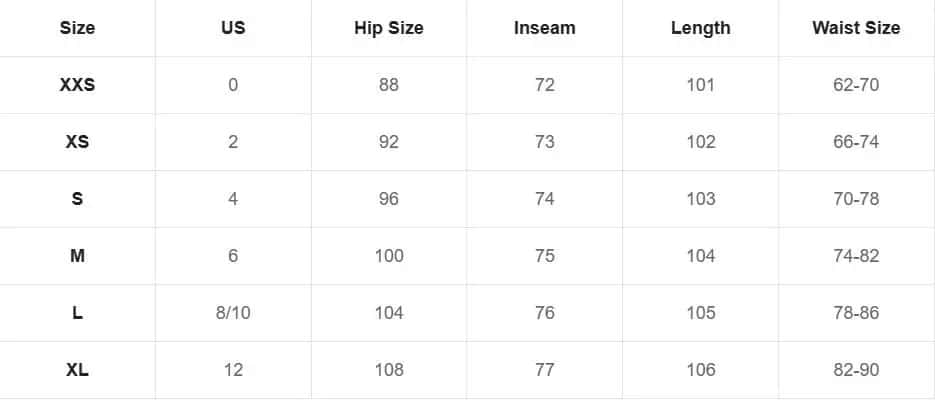Image resolution: width=935 pixels, height=402 pixels.
Task: Click the Length column header
Action: [x=701, y=28]
